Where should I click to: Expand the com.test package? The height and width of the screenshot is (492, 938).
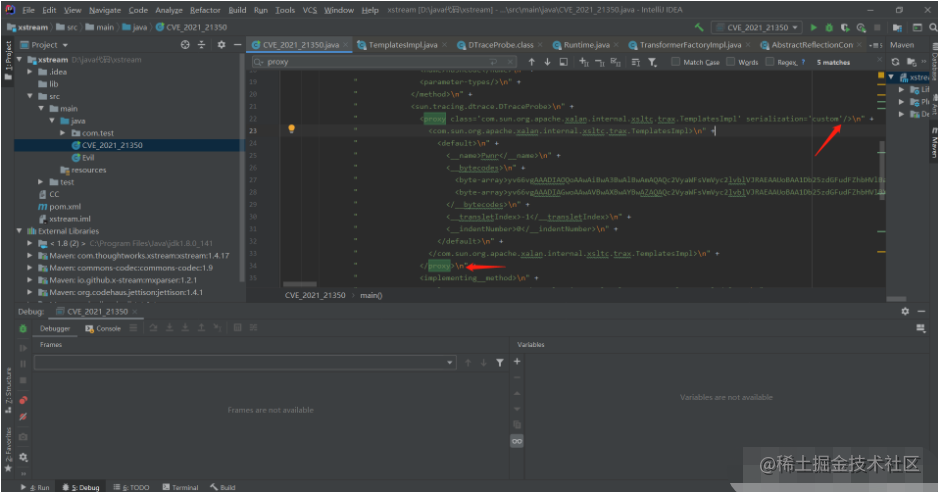pos(63,133)
